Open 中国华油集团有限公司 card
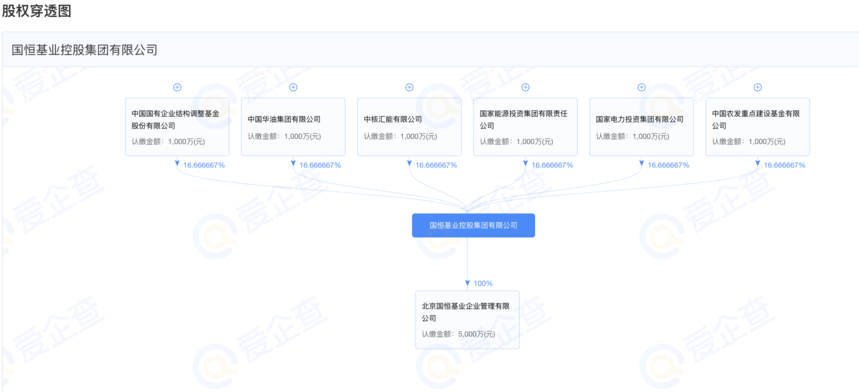859x392 pixels. (x=293, y=126)
